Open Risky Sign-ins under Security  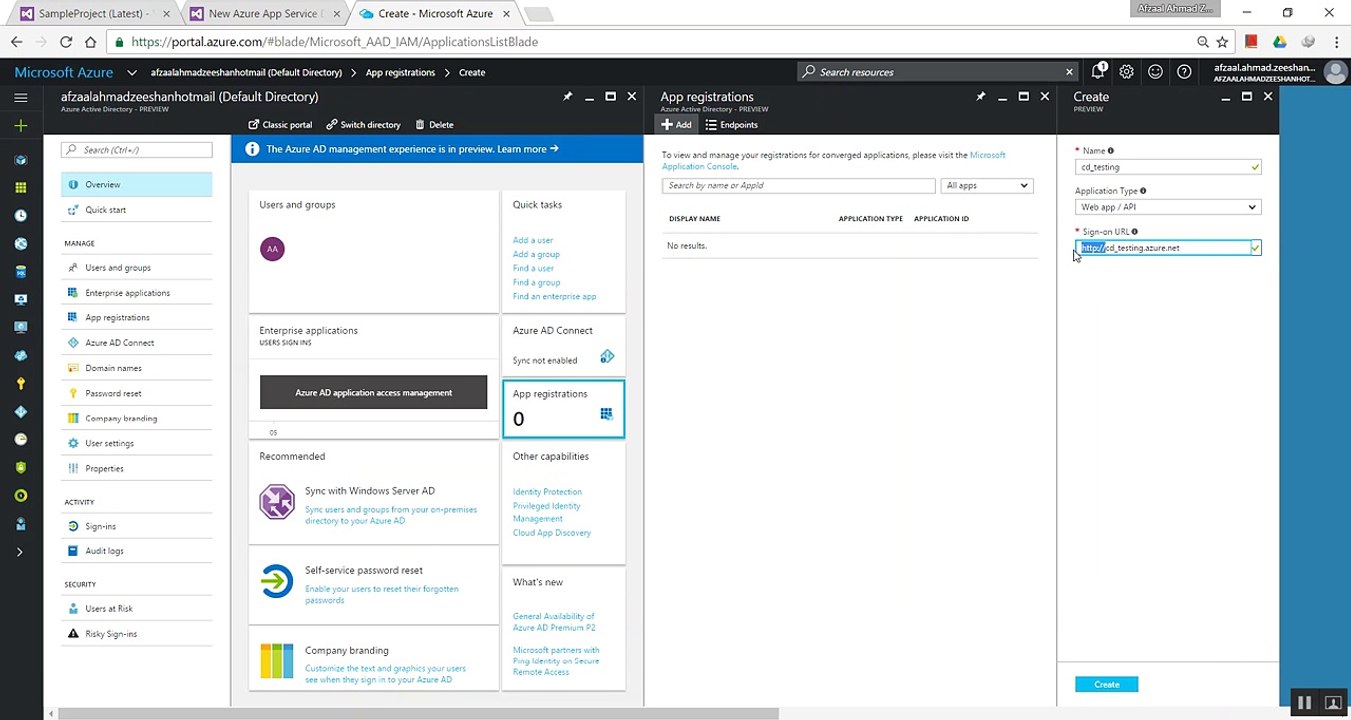point(136,634)
